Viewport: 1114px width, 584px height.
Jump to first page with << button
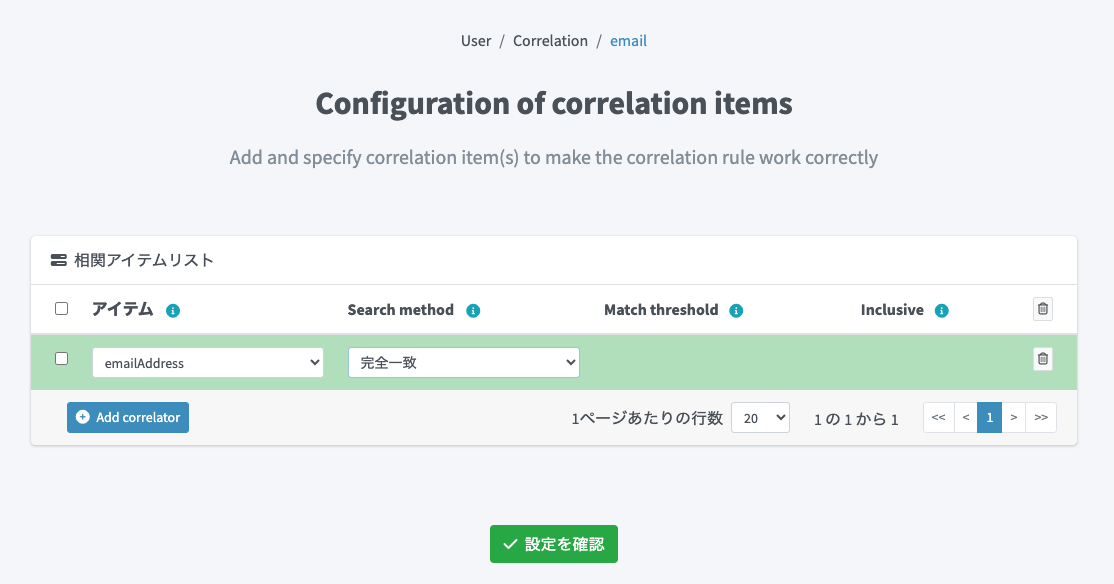pyautogui.click(x=938, y=418)
